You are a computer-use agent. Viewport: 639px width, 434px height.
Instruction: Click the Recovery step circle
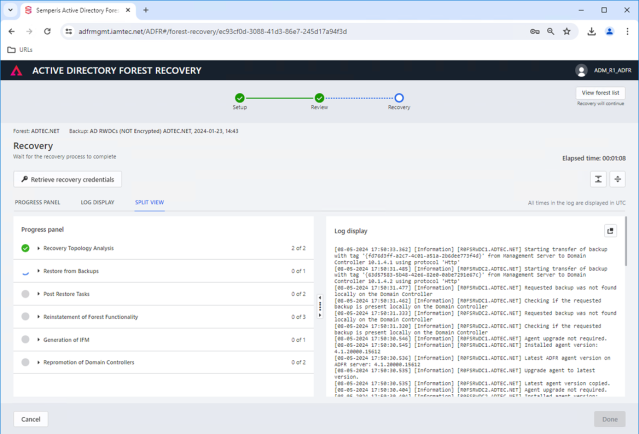click(399, 98)
